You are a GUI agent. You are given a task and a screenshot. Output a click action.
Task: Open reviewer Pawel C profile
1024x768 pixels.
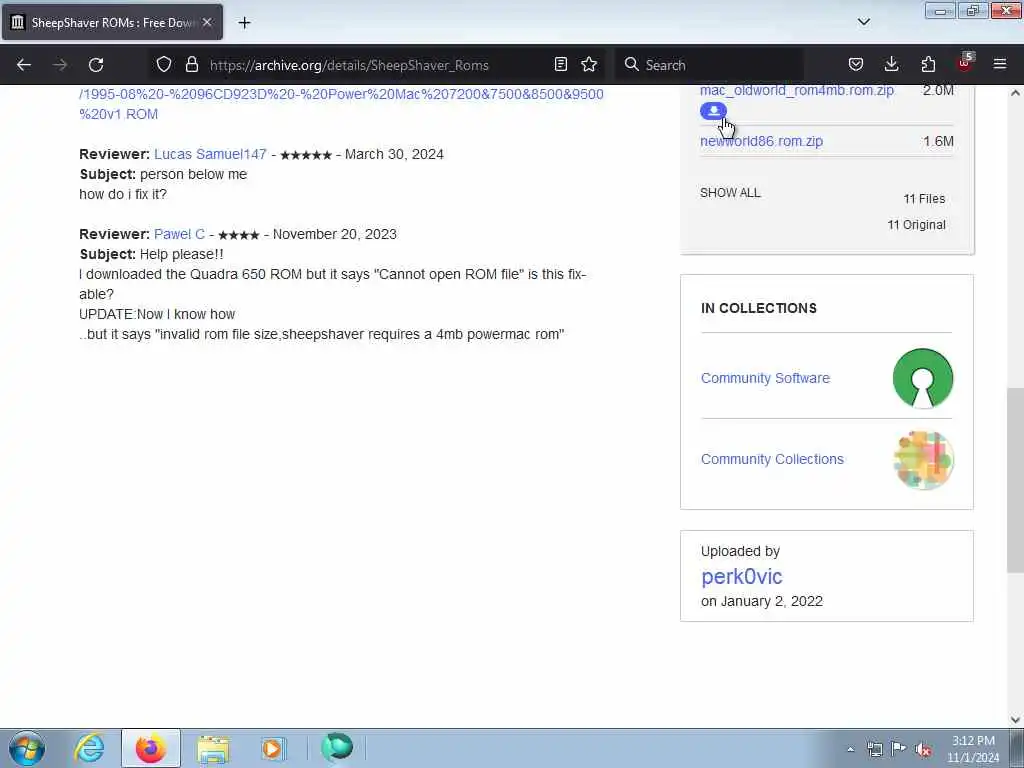[179, 234]
